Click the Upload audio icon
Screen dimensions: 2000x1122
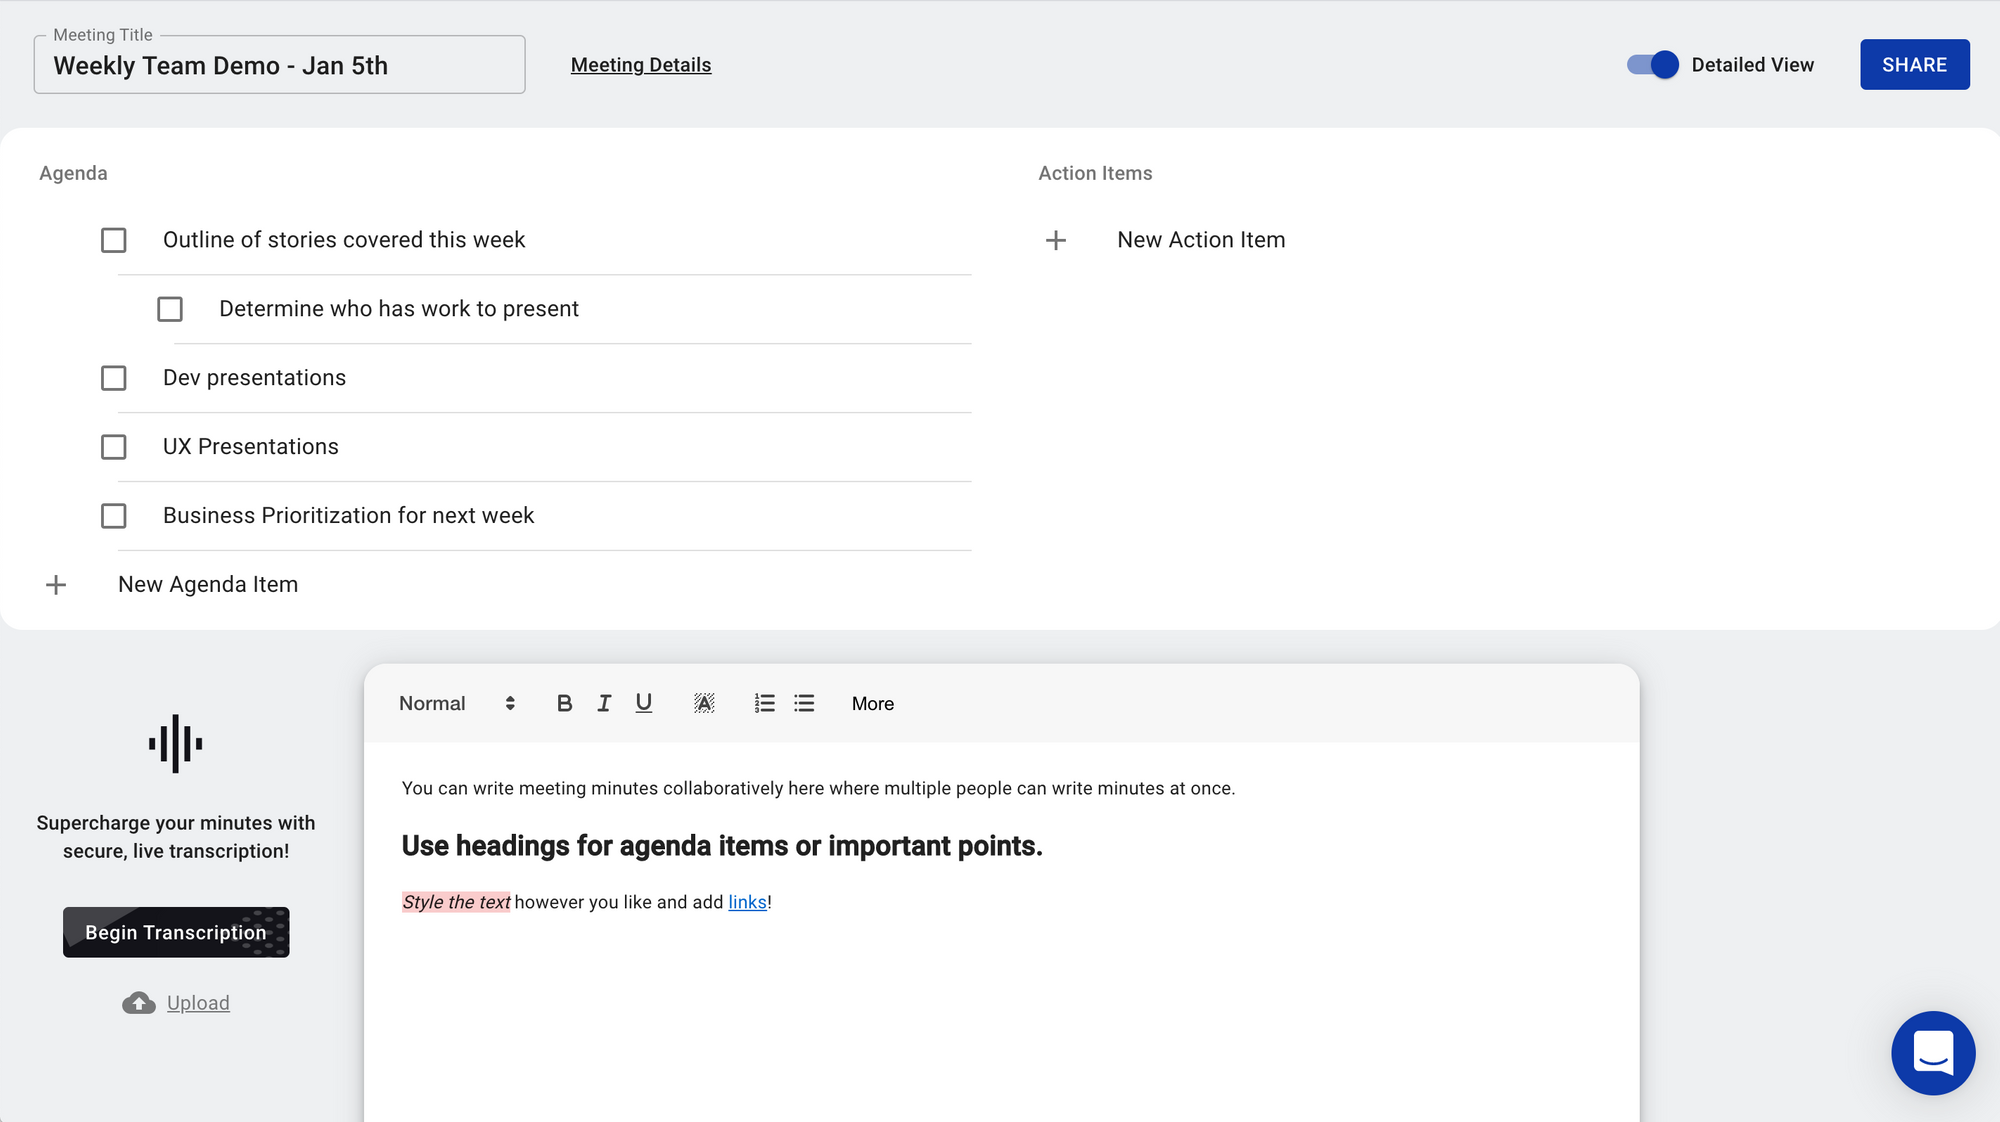pyautogui.click(x=137, y=1001)
